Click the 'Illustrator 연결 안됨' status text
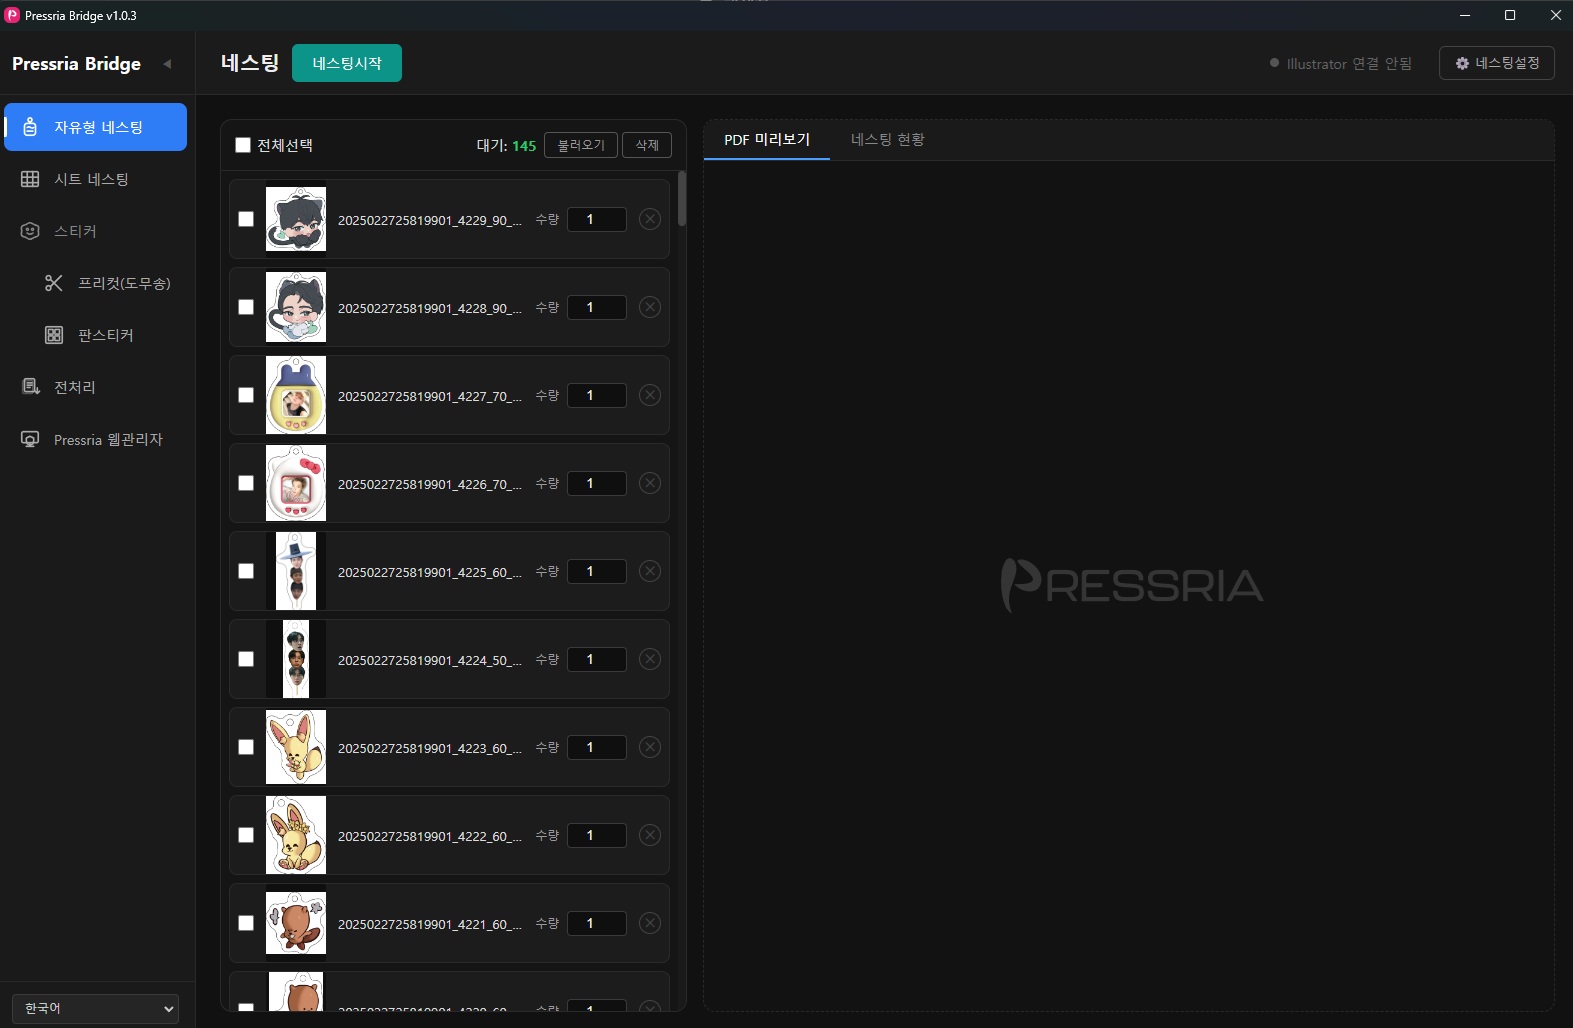The height and width of the screenshot is (1028, 1573). point(1349,63)
